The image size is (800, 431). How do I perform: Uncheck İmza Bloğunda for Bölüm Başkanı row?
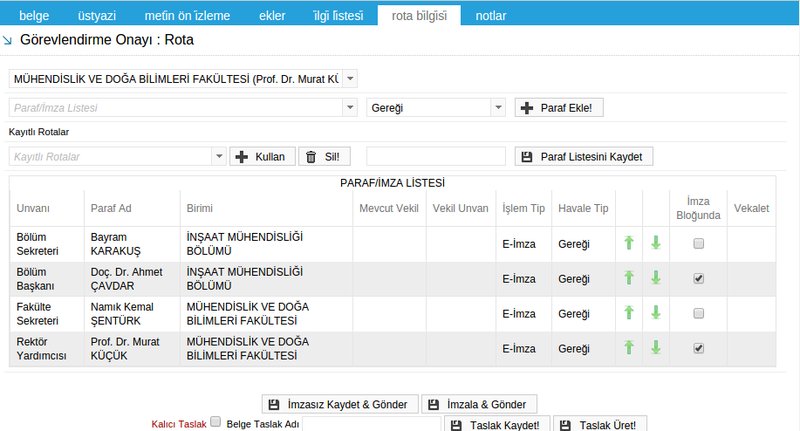pos(699,279)
